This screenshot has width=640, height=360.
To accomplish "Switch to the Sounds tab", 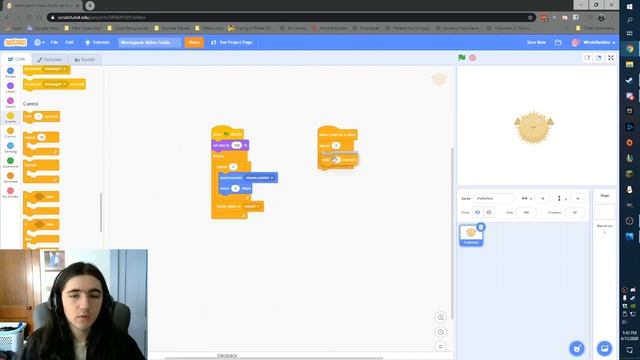I will coord(84,60).
